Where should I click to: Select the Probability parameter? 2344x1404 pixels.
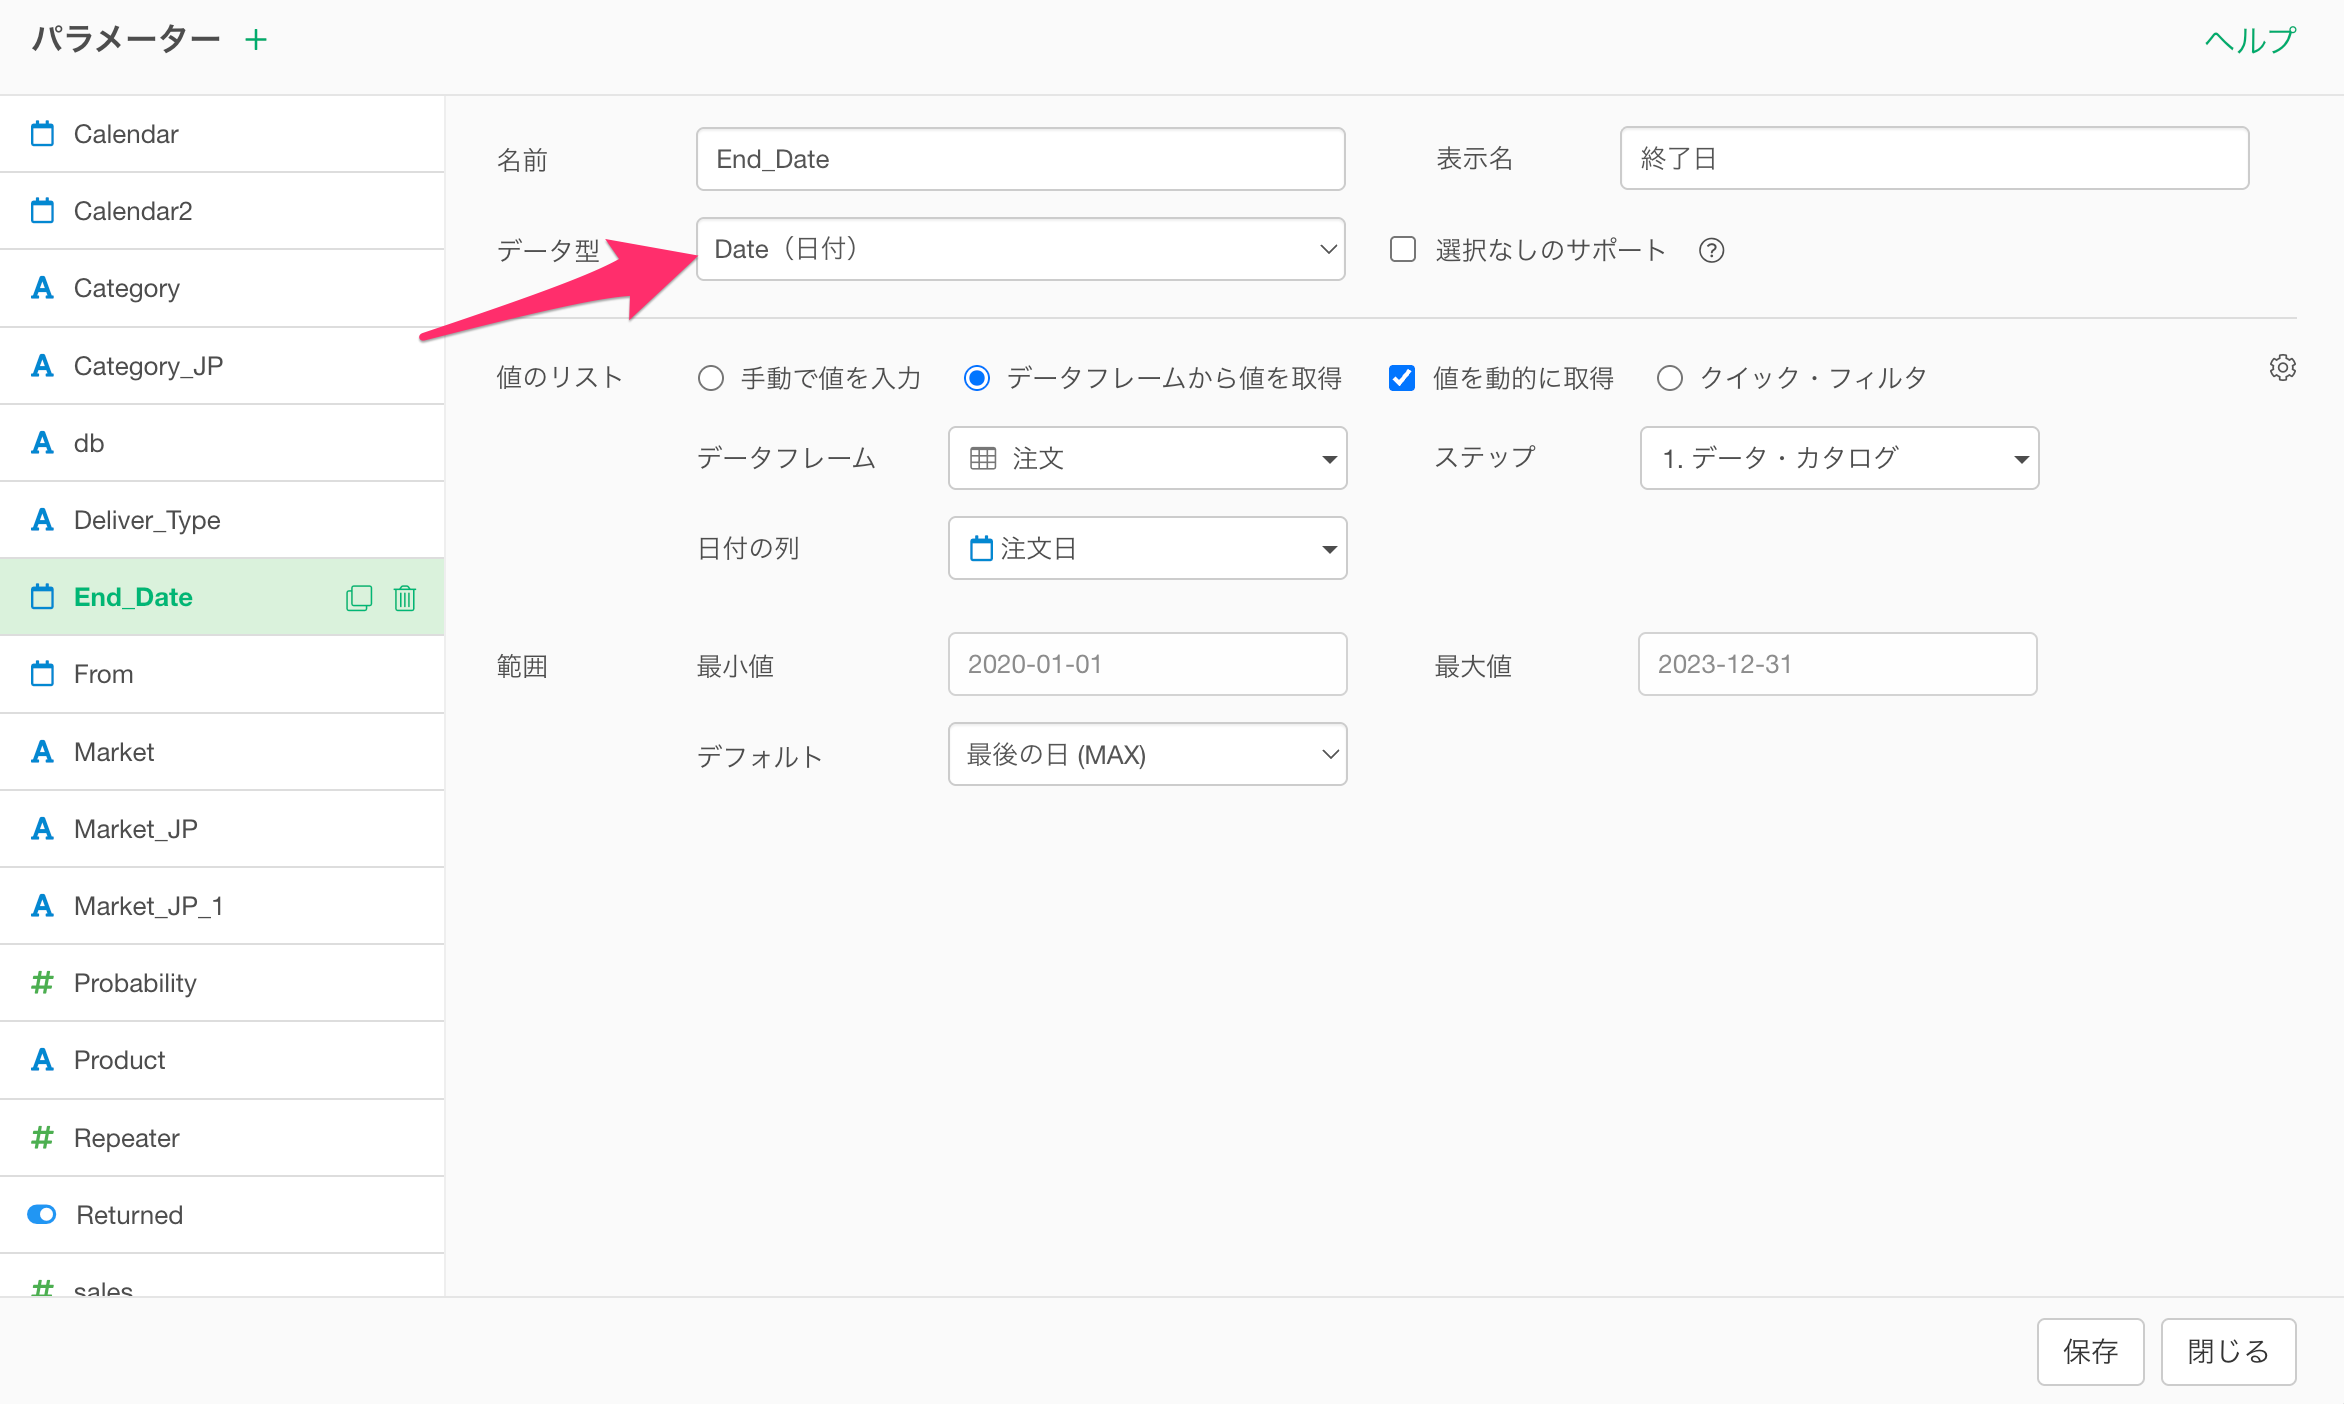[222, 983]
